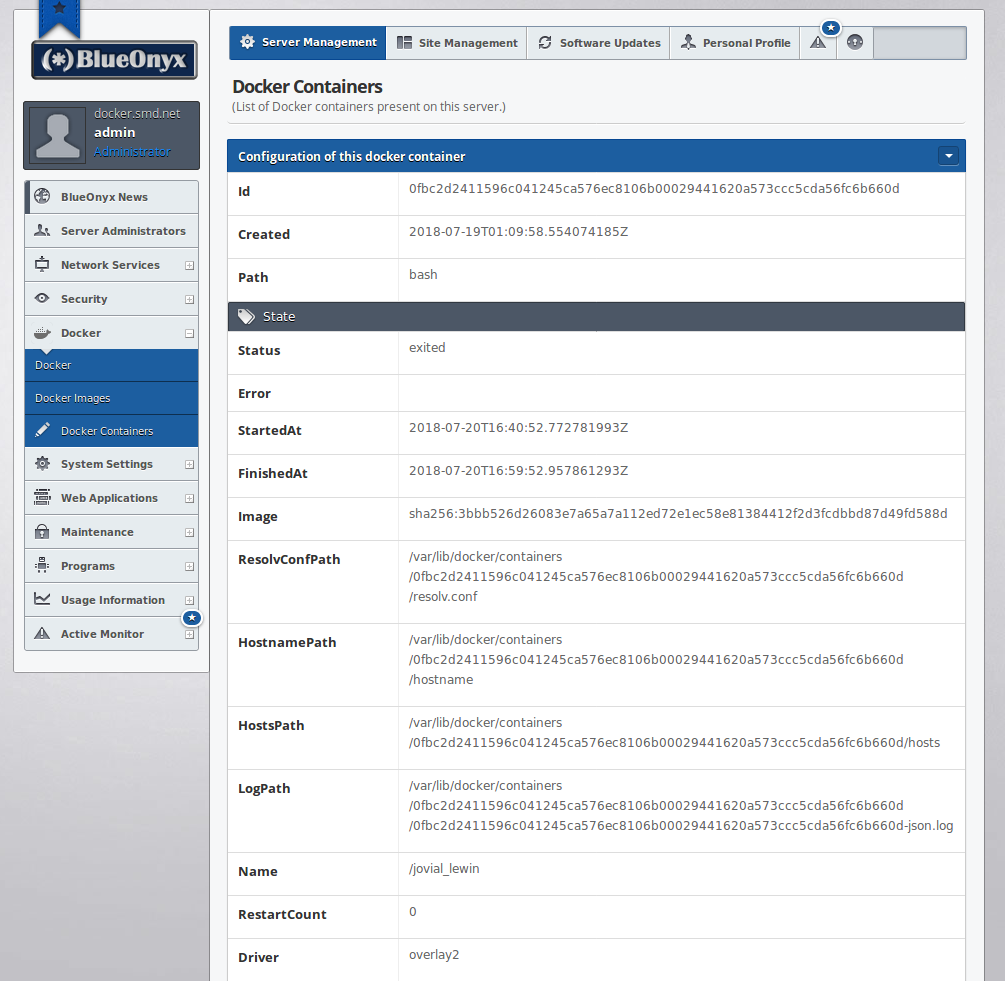Click the Programs icon
Image resolution: width=1005 pixels, height=981 pixels.
[42, 565]
